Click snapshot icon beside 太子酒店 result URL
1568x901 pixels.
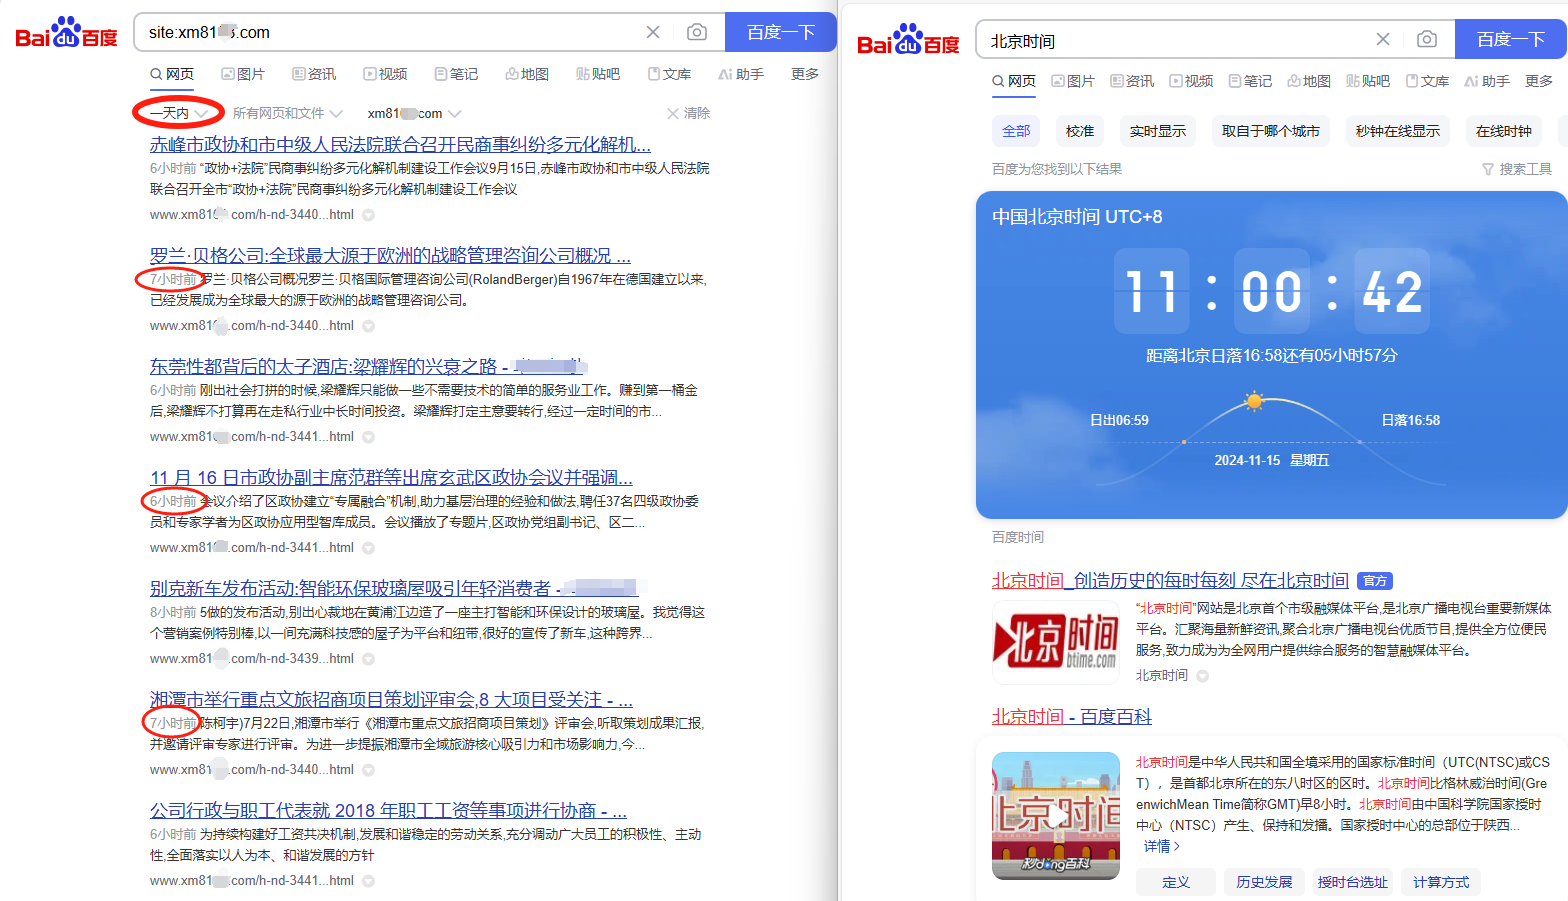pos(368,437)
